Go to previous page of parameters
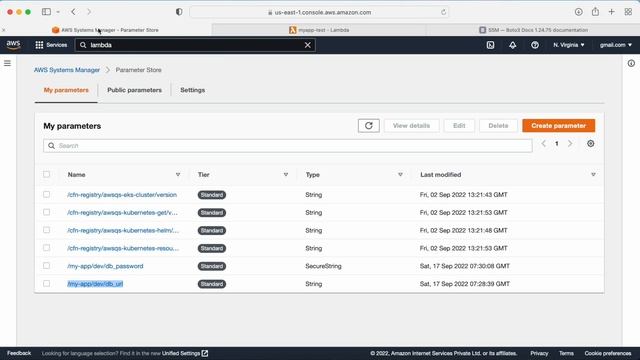Screen dimensions: 640x360 (544, 144)
